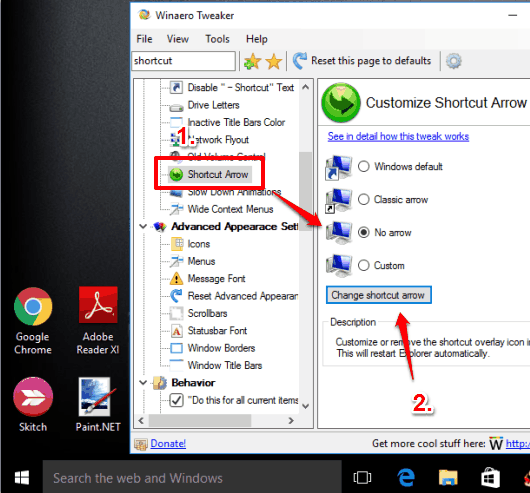Click the Reset Advanced Appearance arrow icon
The width and height of the screenshot is (530, 493).
point(176,296)
